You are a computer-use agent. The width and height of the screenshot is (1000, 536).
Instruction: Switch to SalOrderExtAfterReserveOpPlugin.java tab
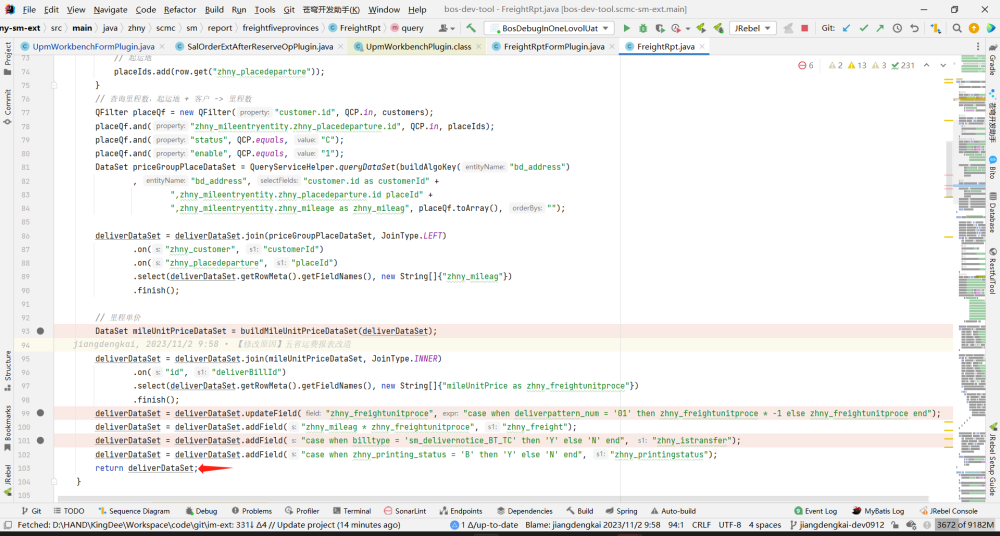click(260, 47)
